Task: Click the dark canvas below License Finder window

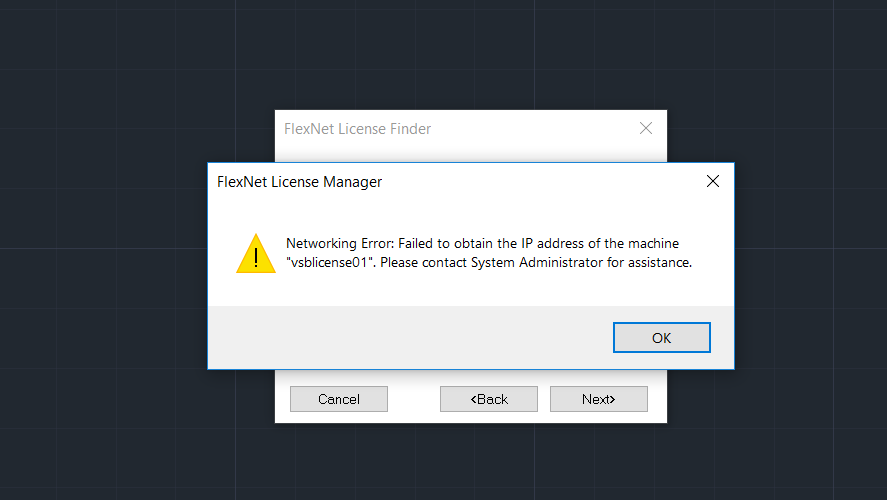Action: tap(471, 461)
